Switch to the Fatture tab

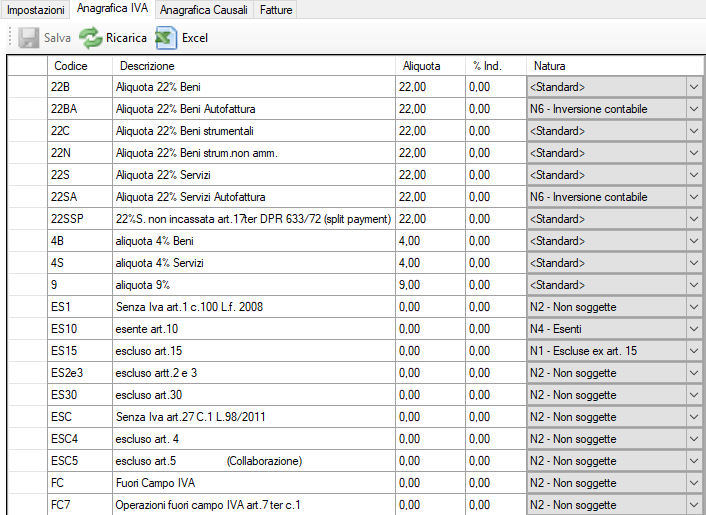click(277, 9)
